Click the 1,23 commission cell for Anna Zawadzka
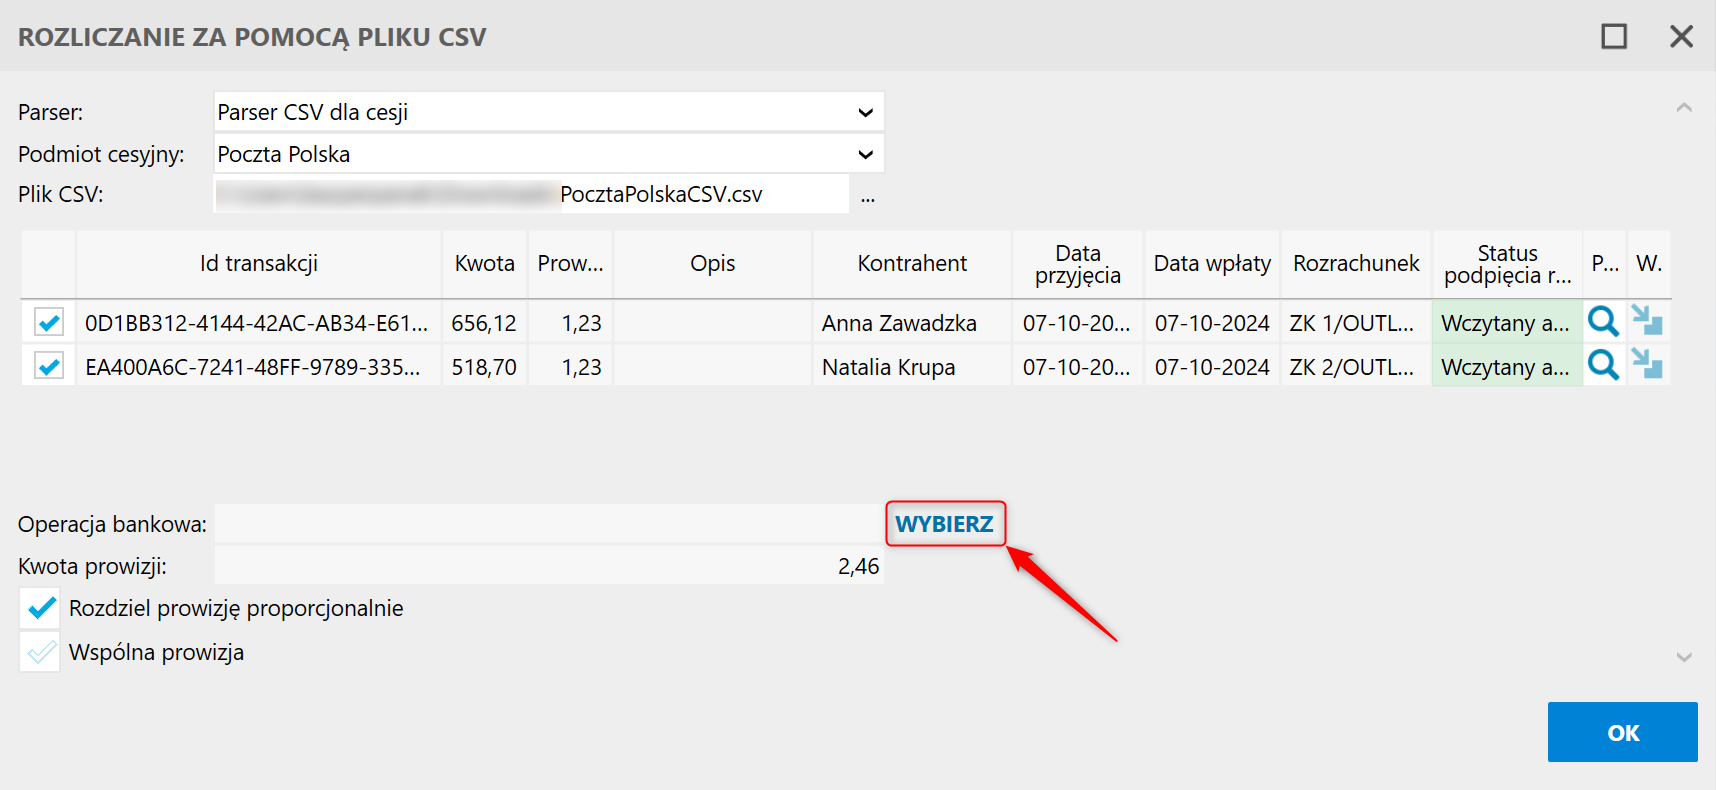Image resolution: width=1716 pixels, height=790 pixels. tap(571, 323)
